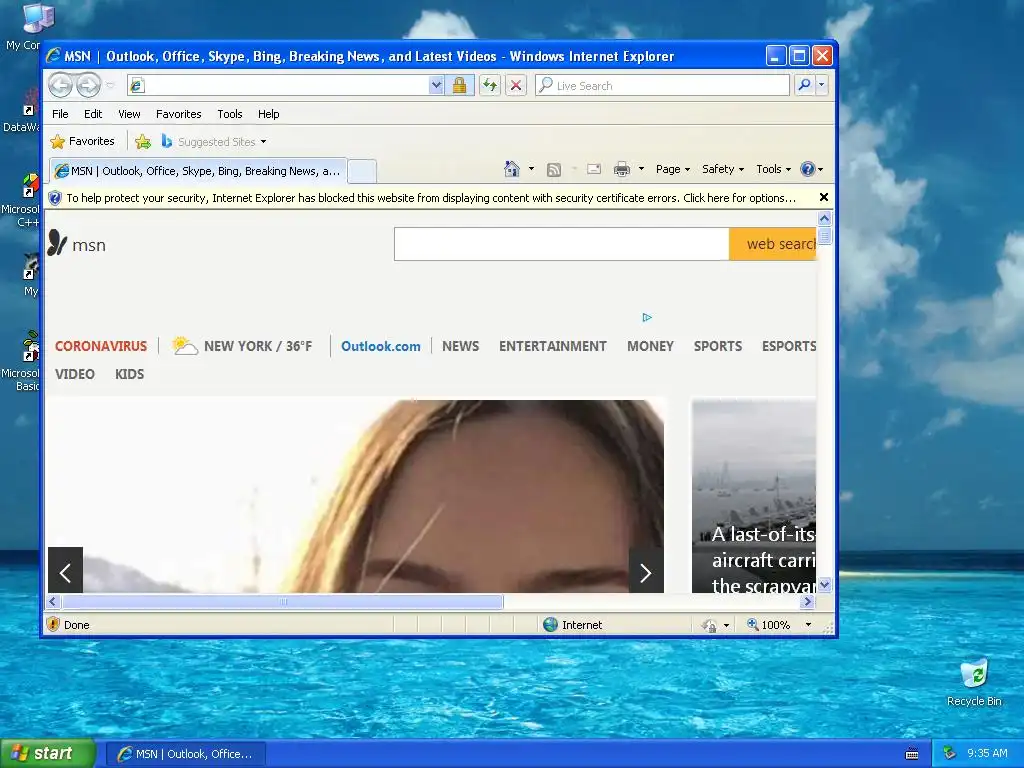Open the Page dropdown menu
1024x768 pixels.
(x=673, y=169)
